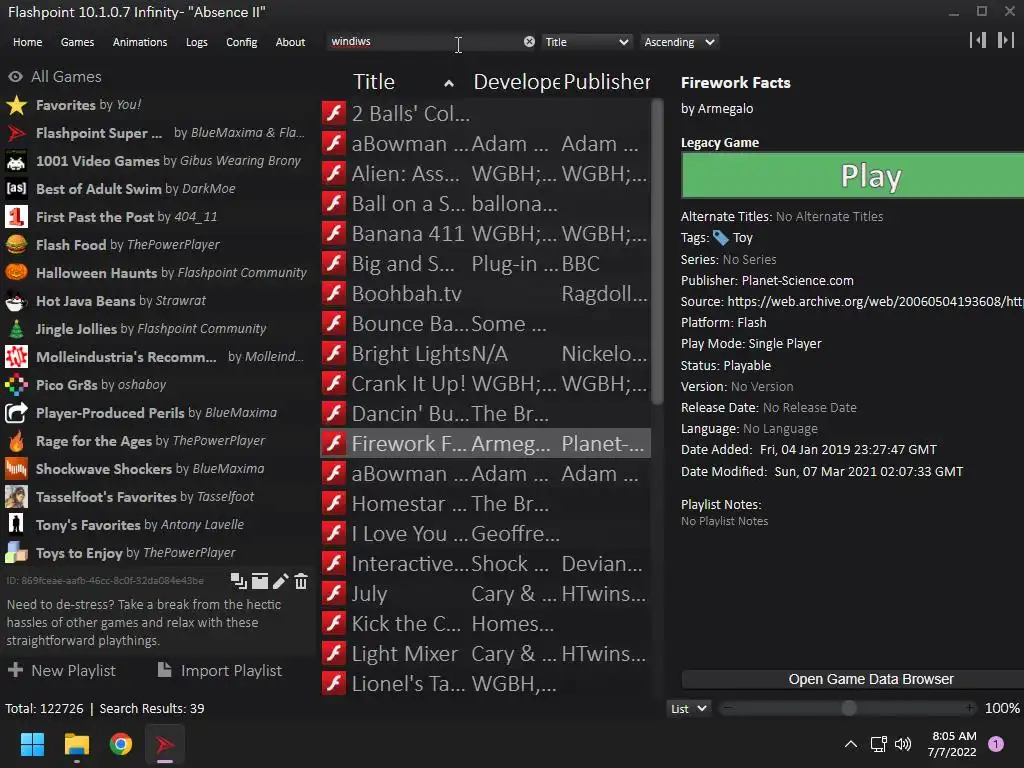Open the web.archive.org source link

pos(875,301)
